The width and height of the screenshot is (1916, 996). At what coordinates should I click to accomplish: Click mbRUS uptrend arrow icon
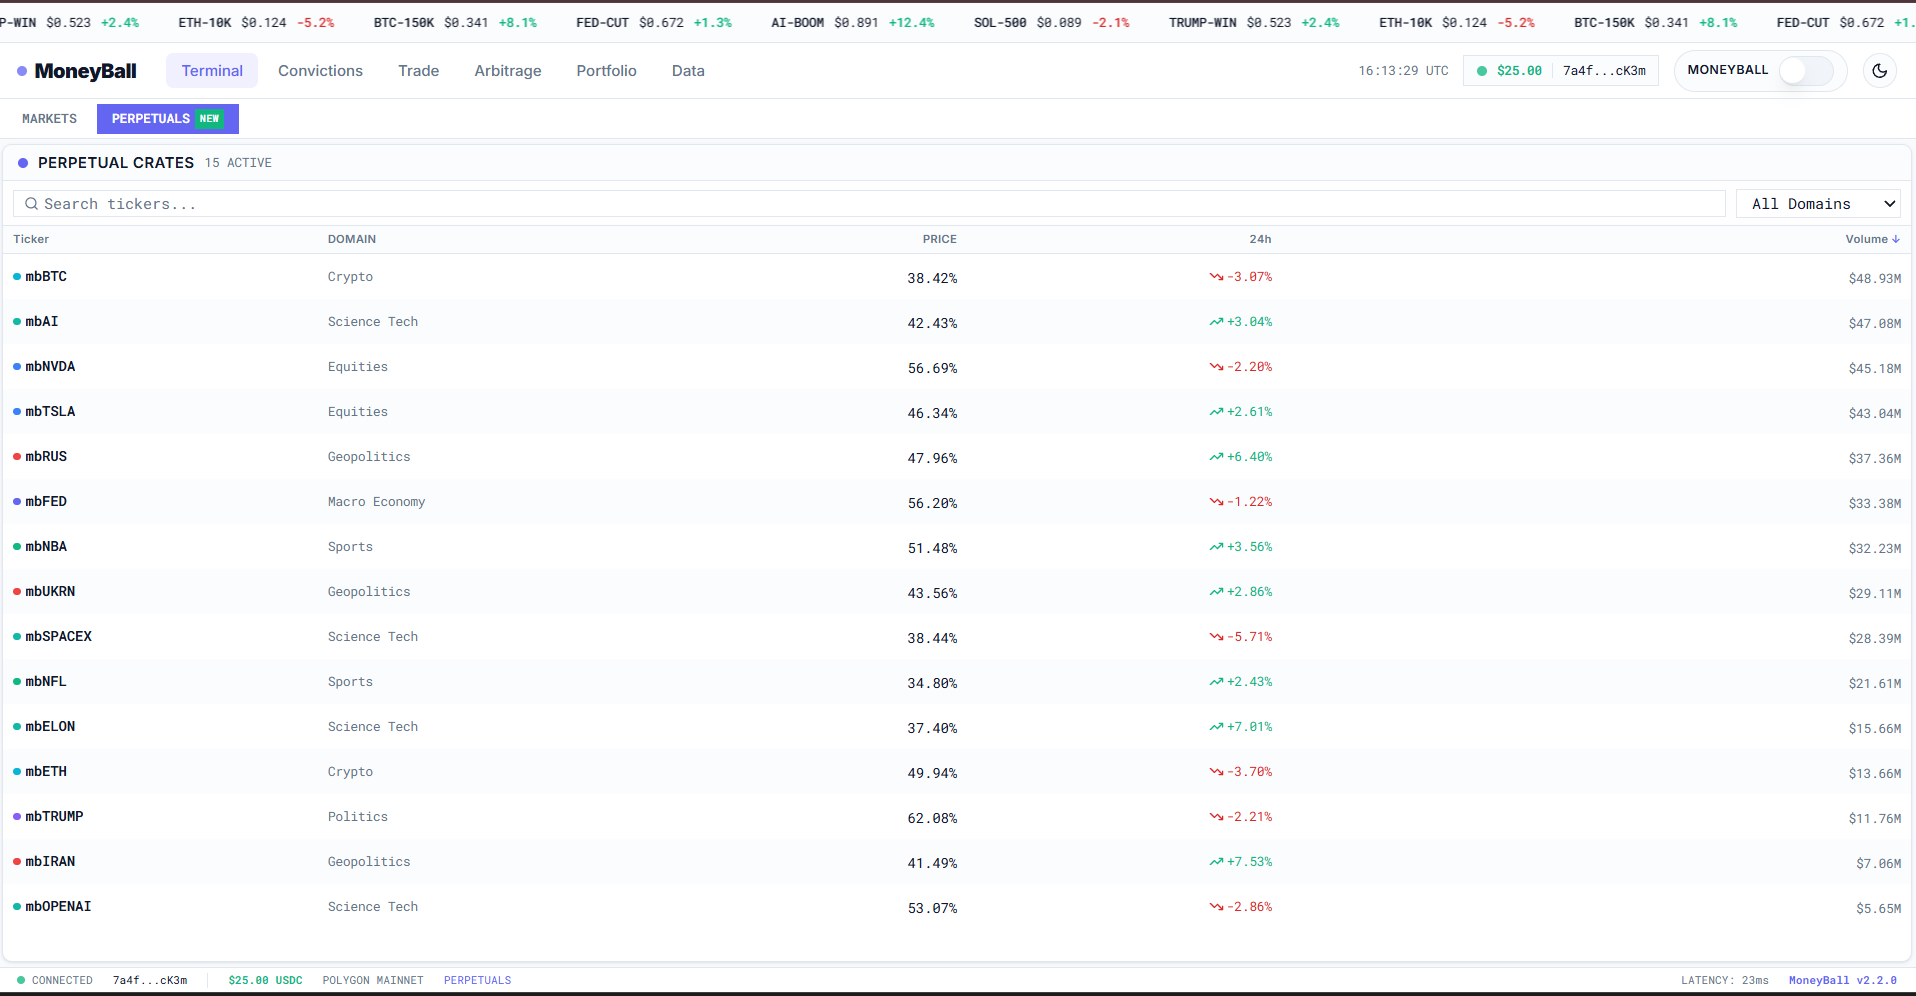1216,457
